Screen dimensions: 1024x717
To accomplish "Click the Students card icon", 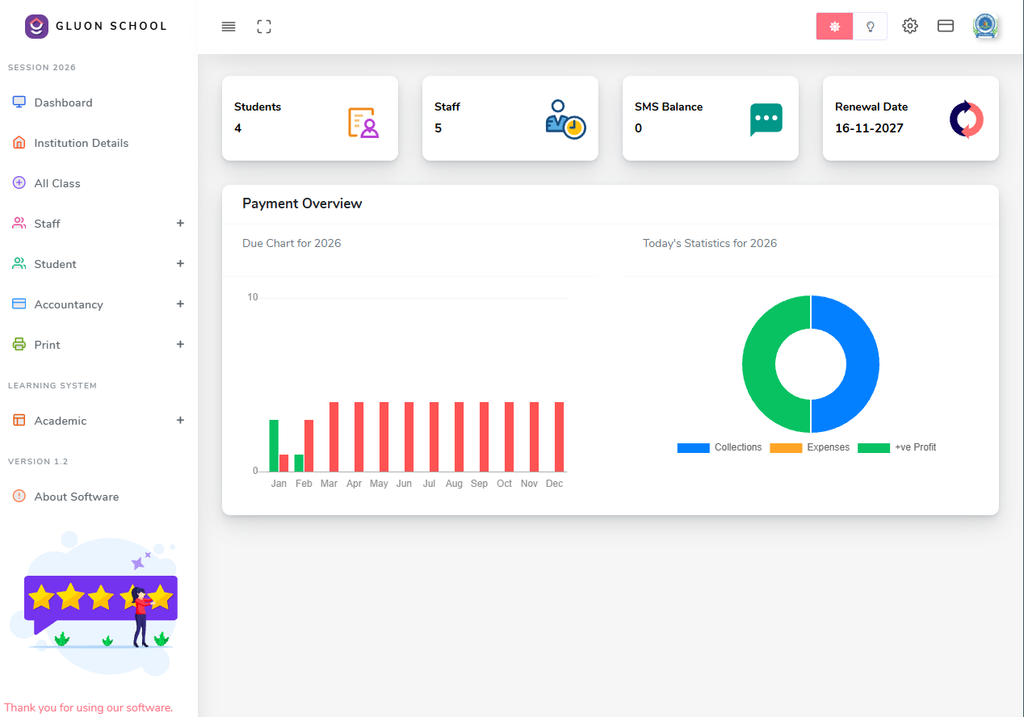I will click(363, 122).
